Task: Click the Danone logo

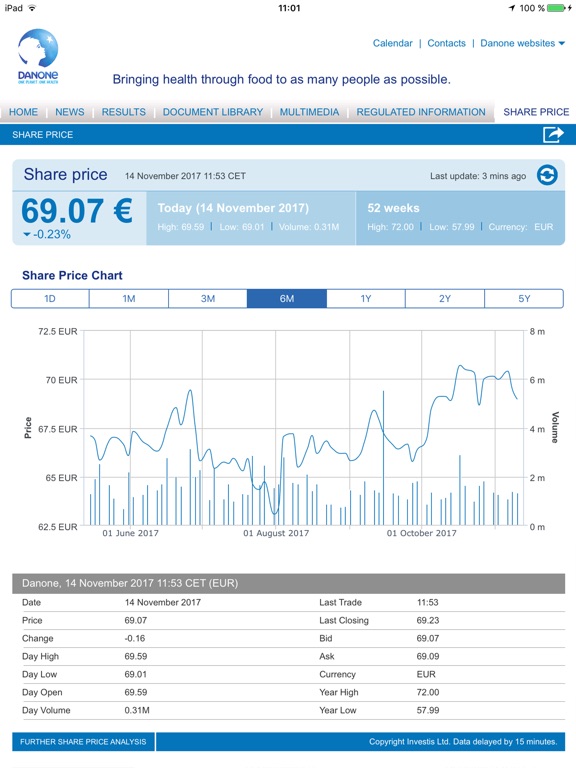Action: point(38,56)
